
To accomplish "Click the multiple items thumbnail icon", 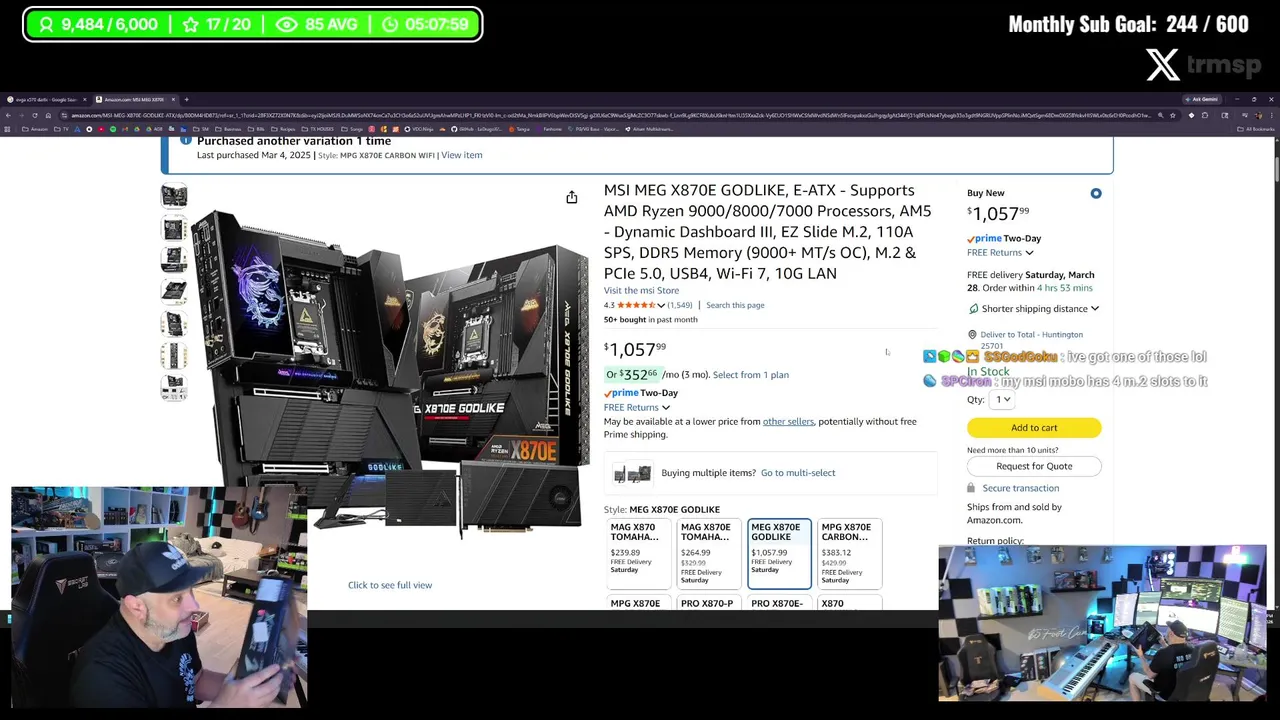I will [x=632, y=473].
